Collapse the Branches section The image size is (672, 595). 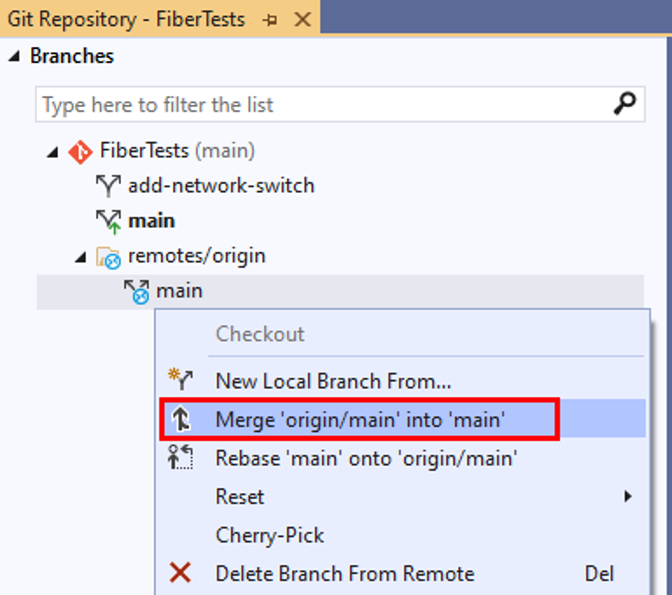pyautogui.click(x=14, y=56)
